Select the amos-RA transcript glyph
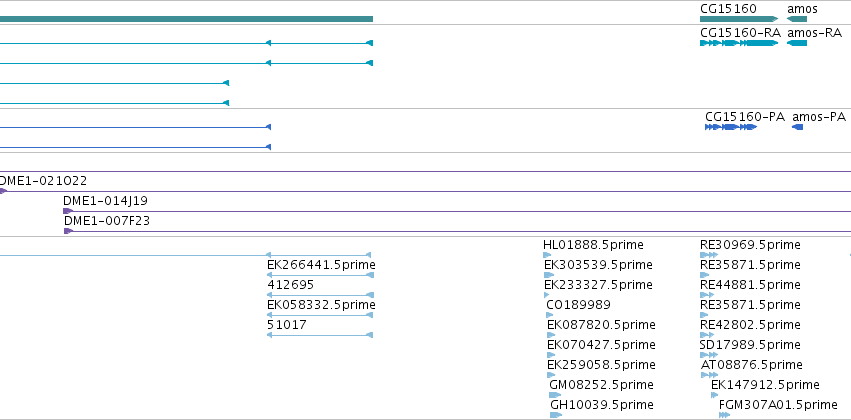 point(797,43)
